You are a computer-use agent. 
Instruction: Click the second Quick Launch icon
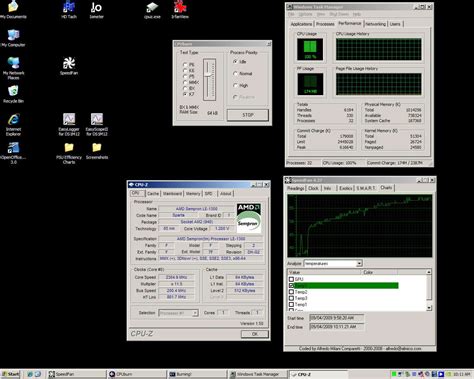pyautogui.click(x=37, y=374)
